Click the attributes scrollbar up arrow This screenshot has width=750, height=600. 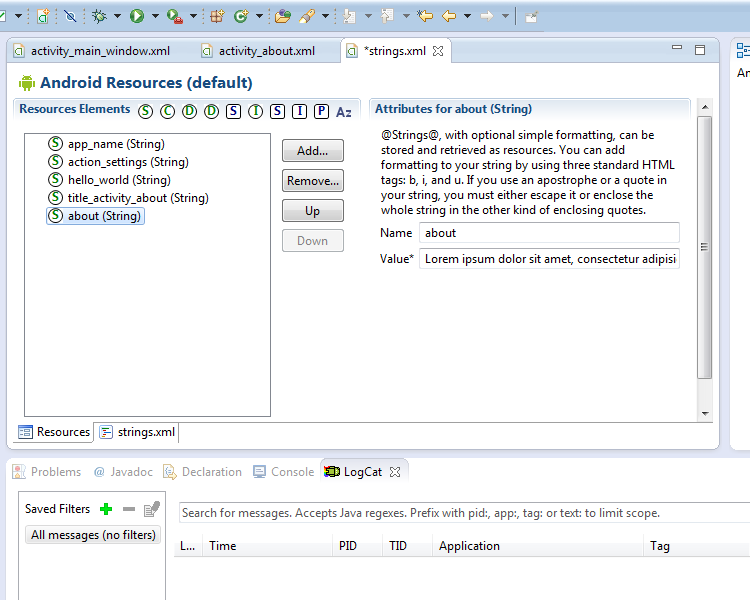point(705,107)
